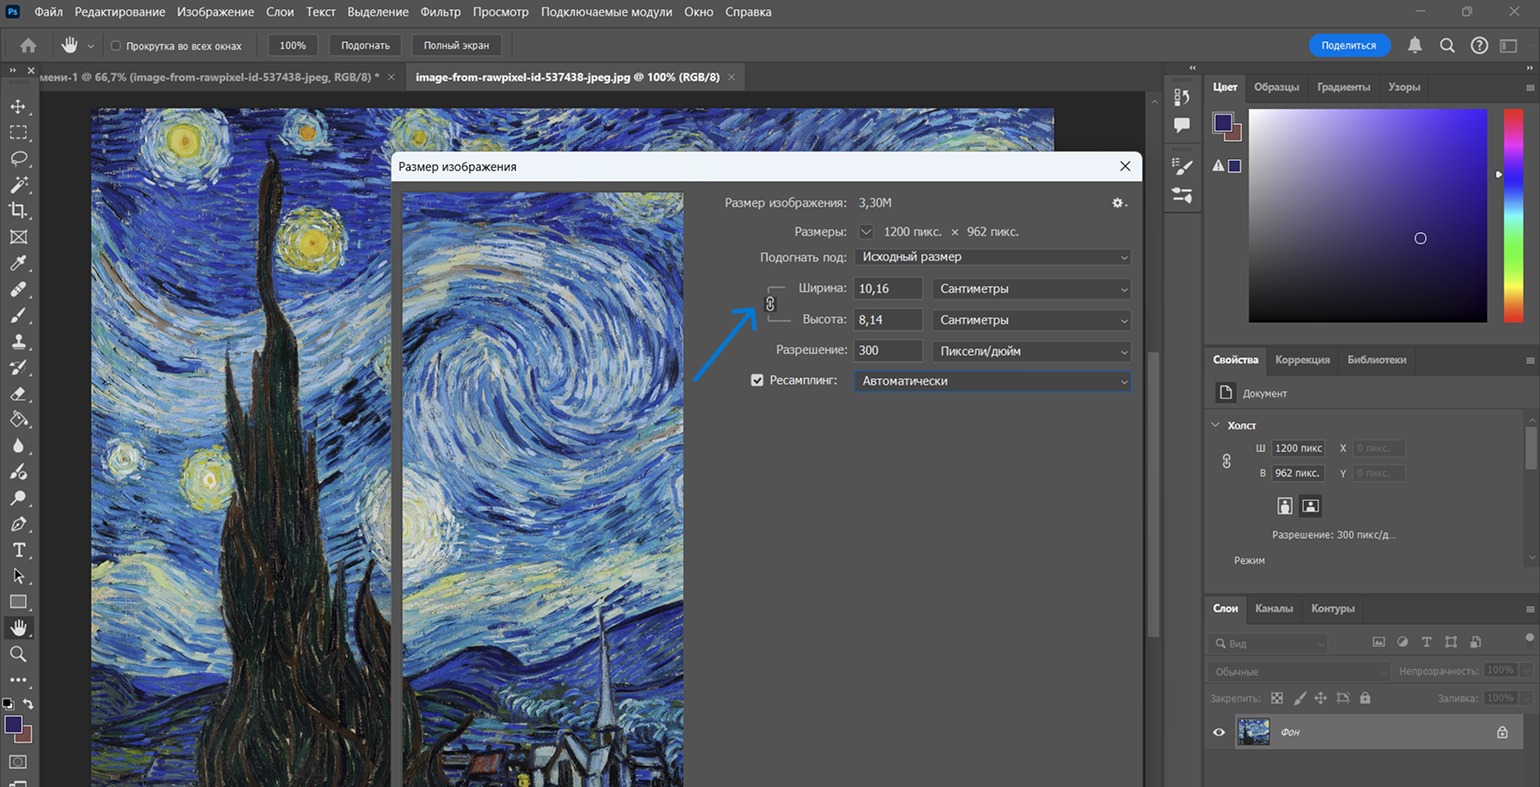This screenshot has height=787, width=1540.
Task: Select the Blur tool
Action: [18, 446]
